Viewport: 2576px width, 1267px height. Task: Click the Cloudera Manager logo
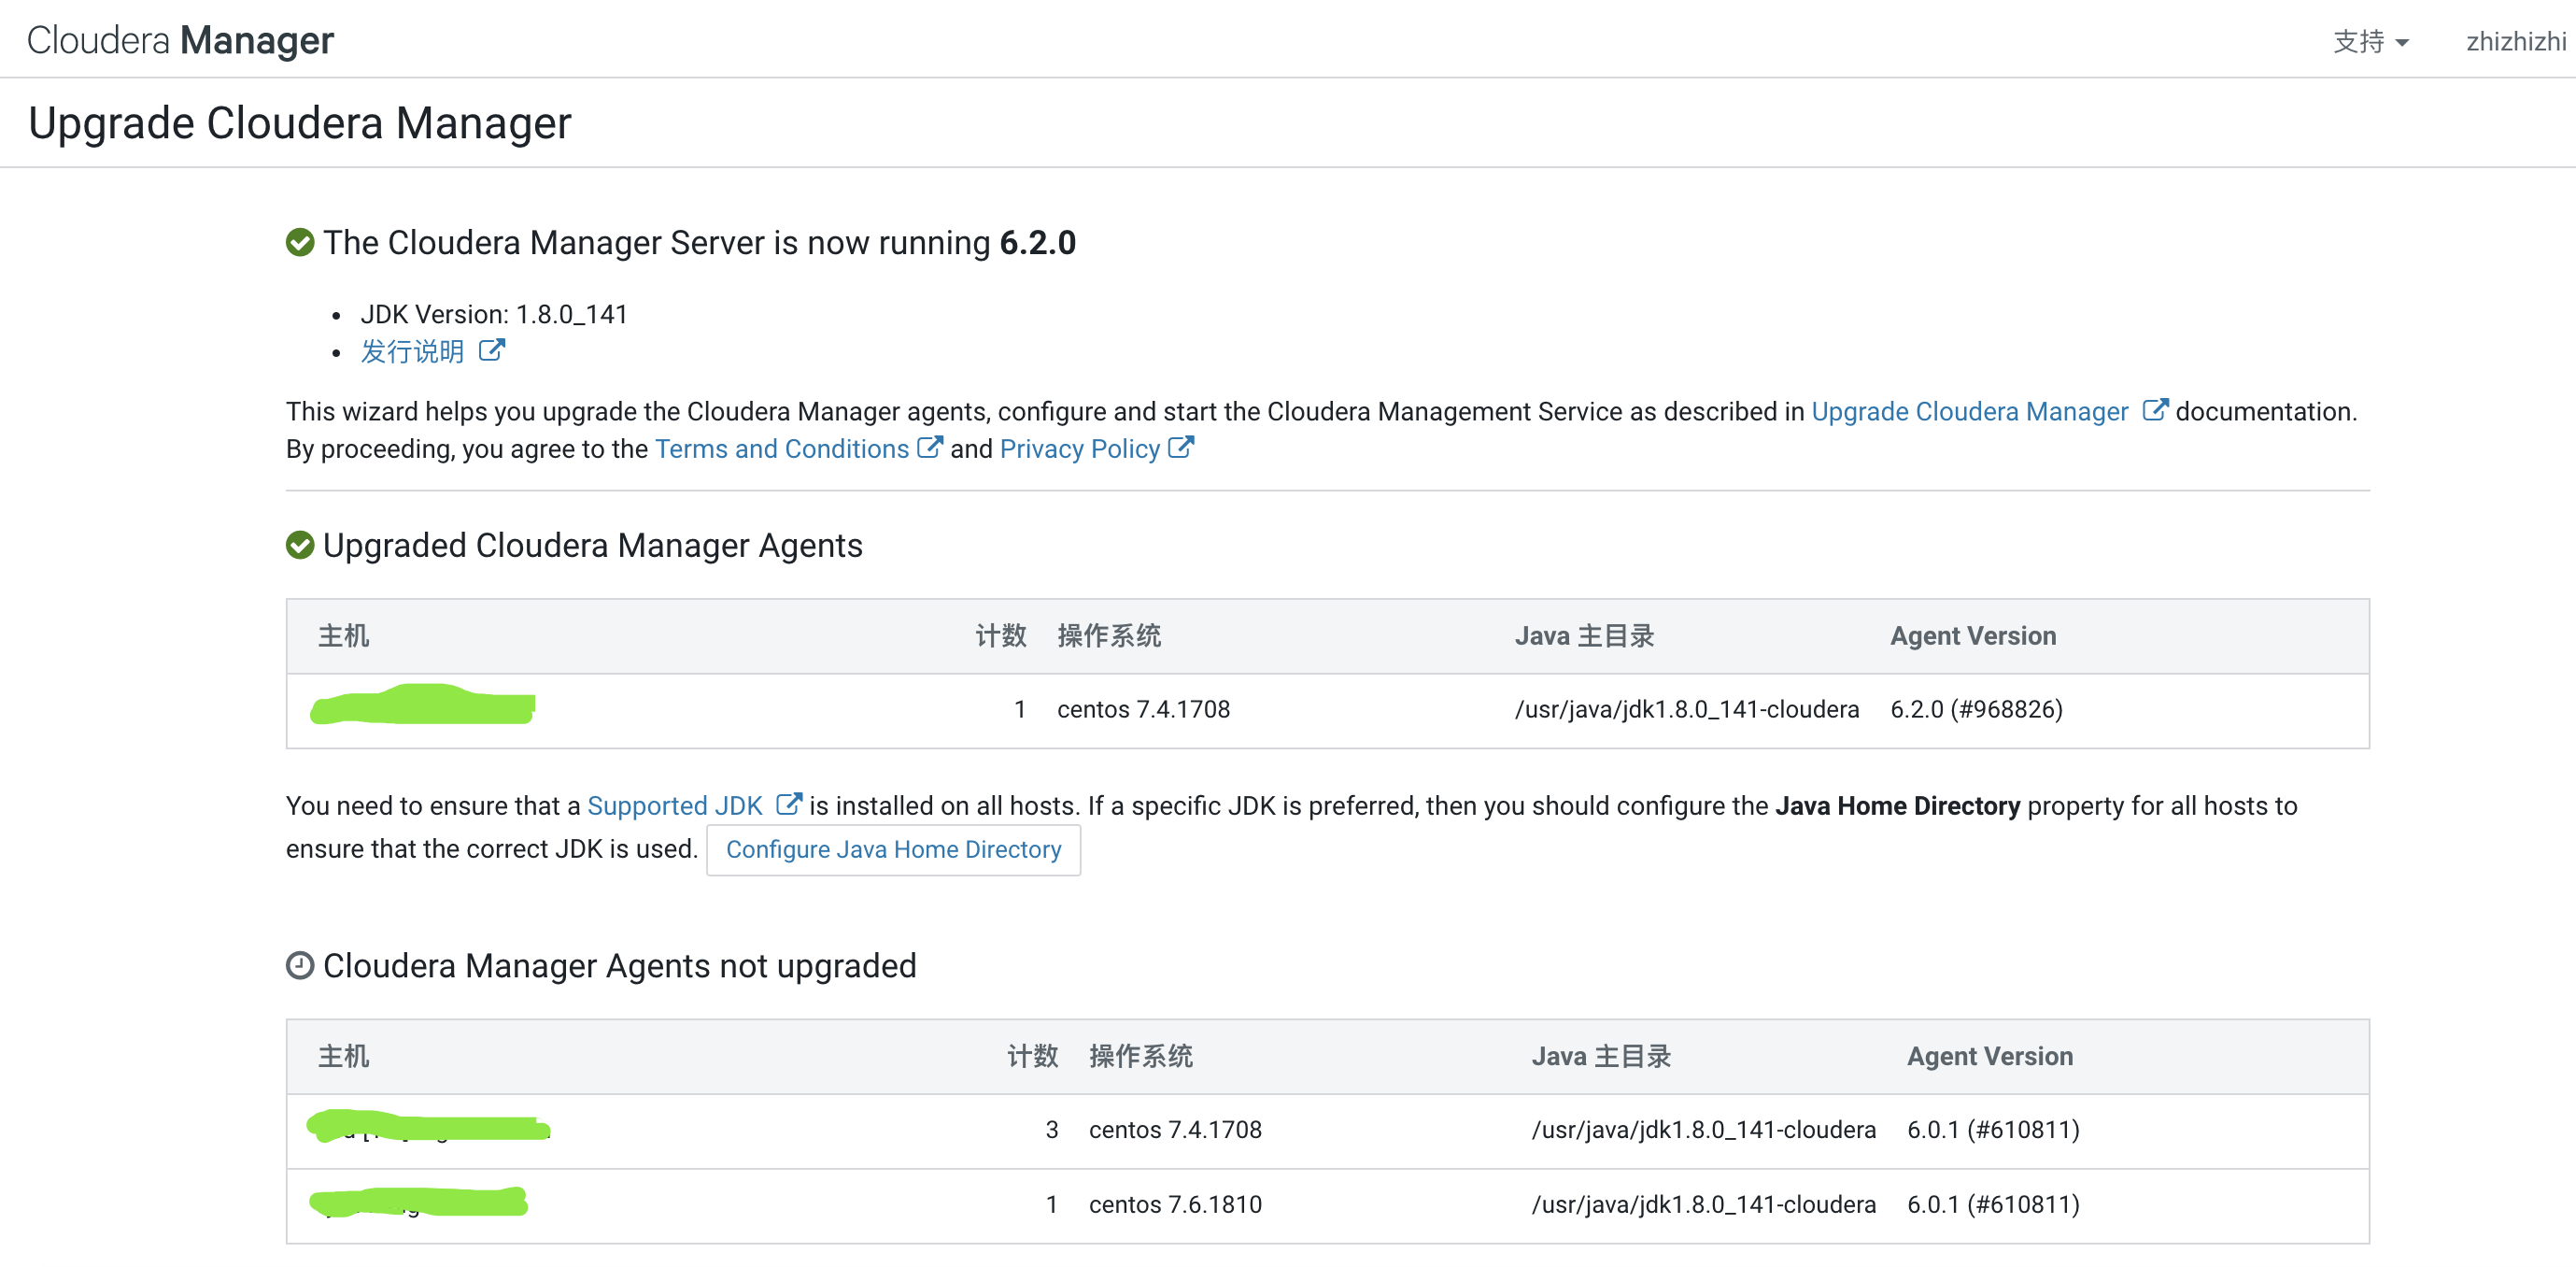180,40
